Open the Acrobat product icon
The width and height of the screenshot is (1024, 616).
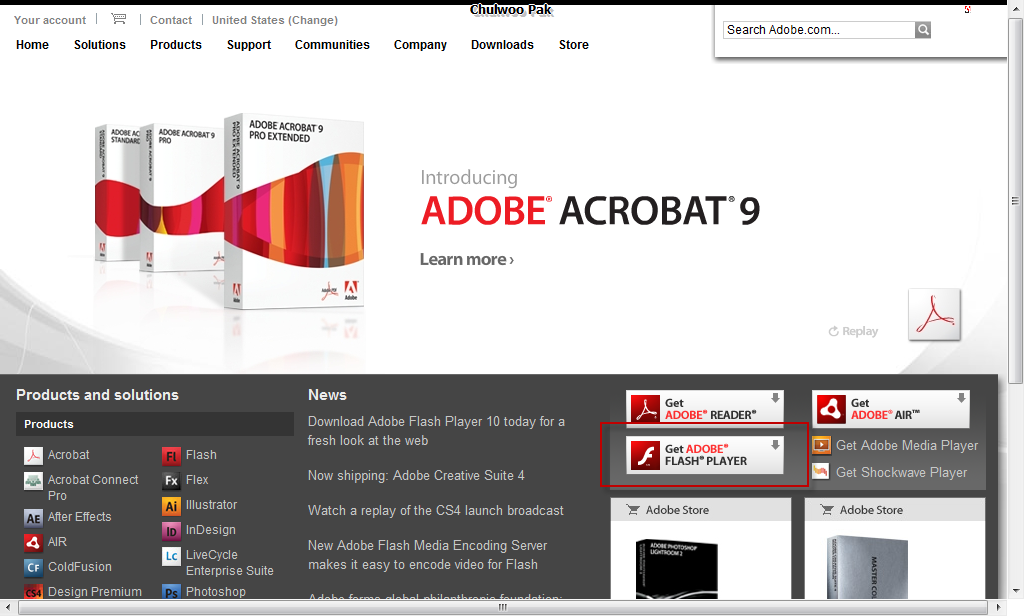[33, 455]
